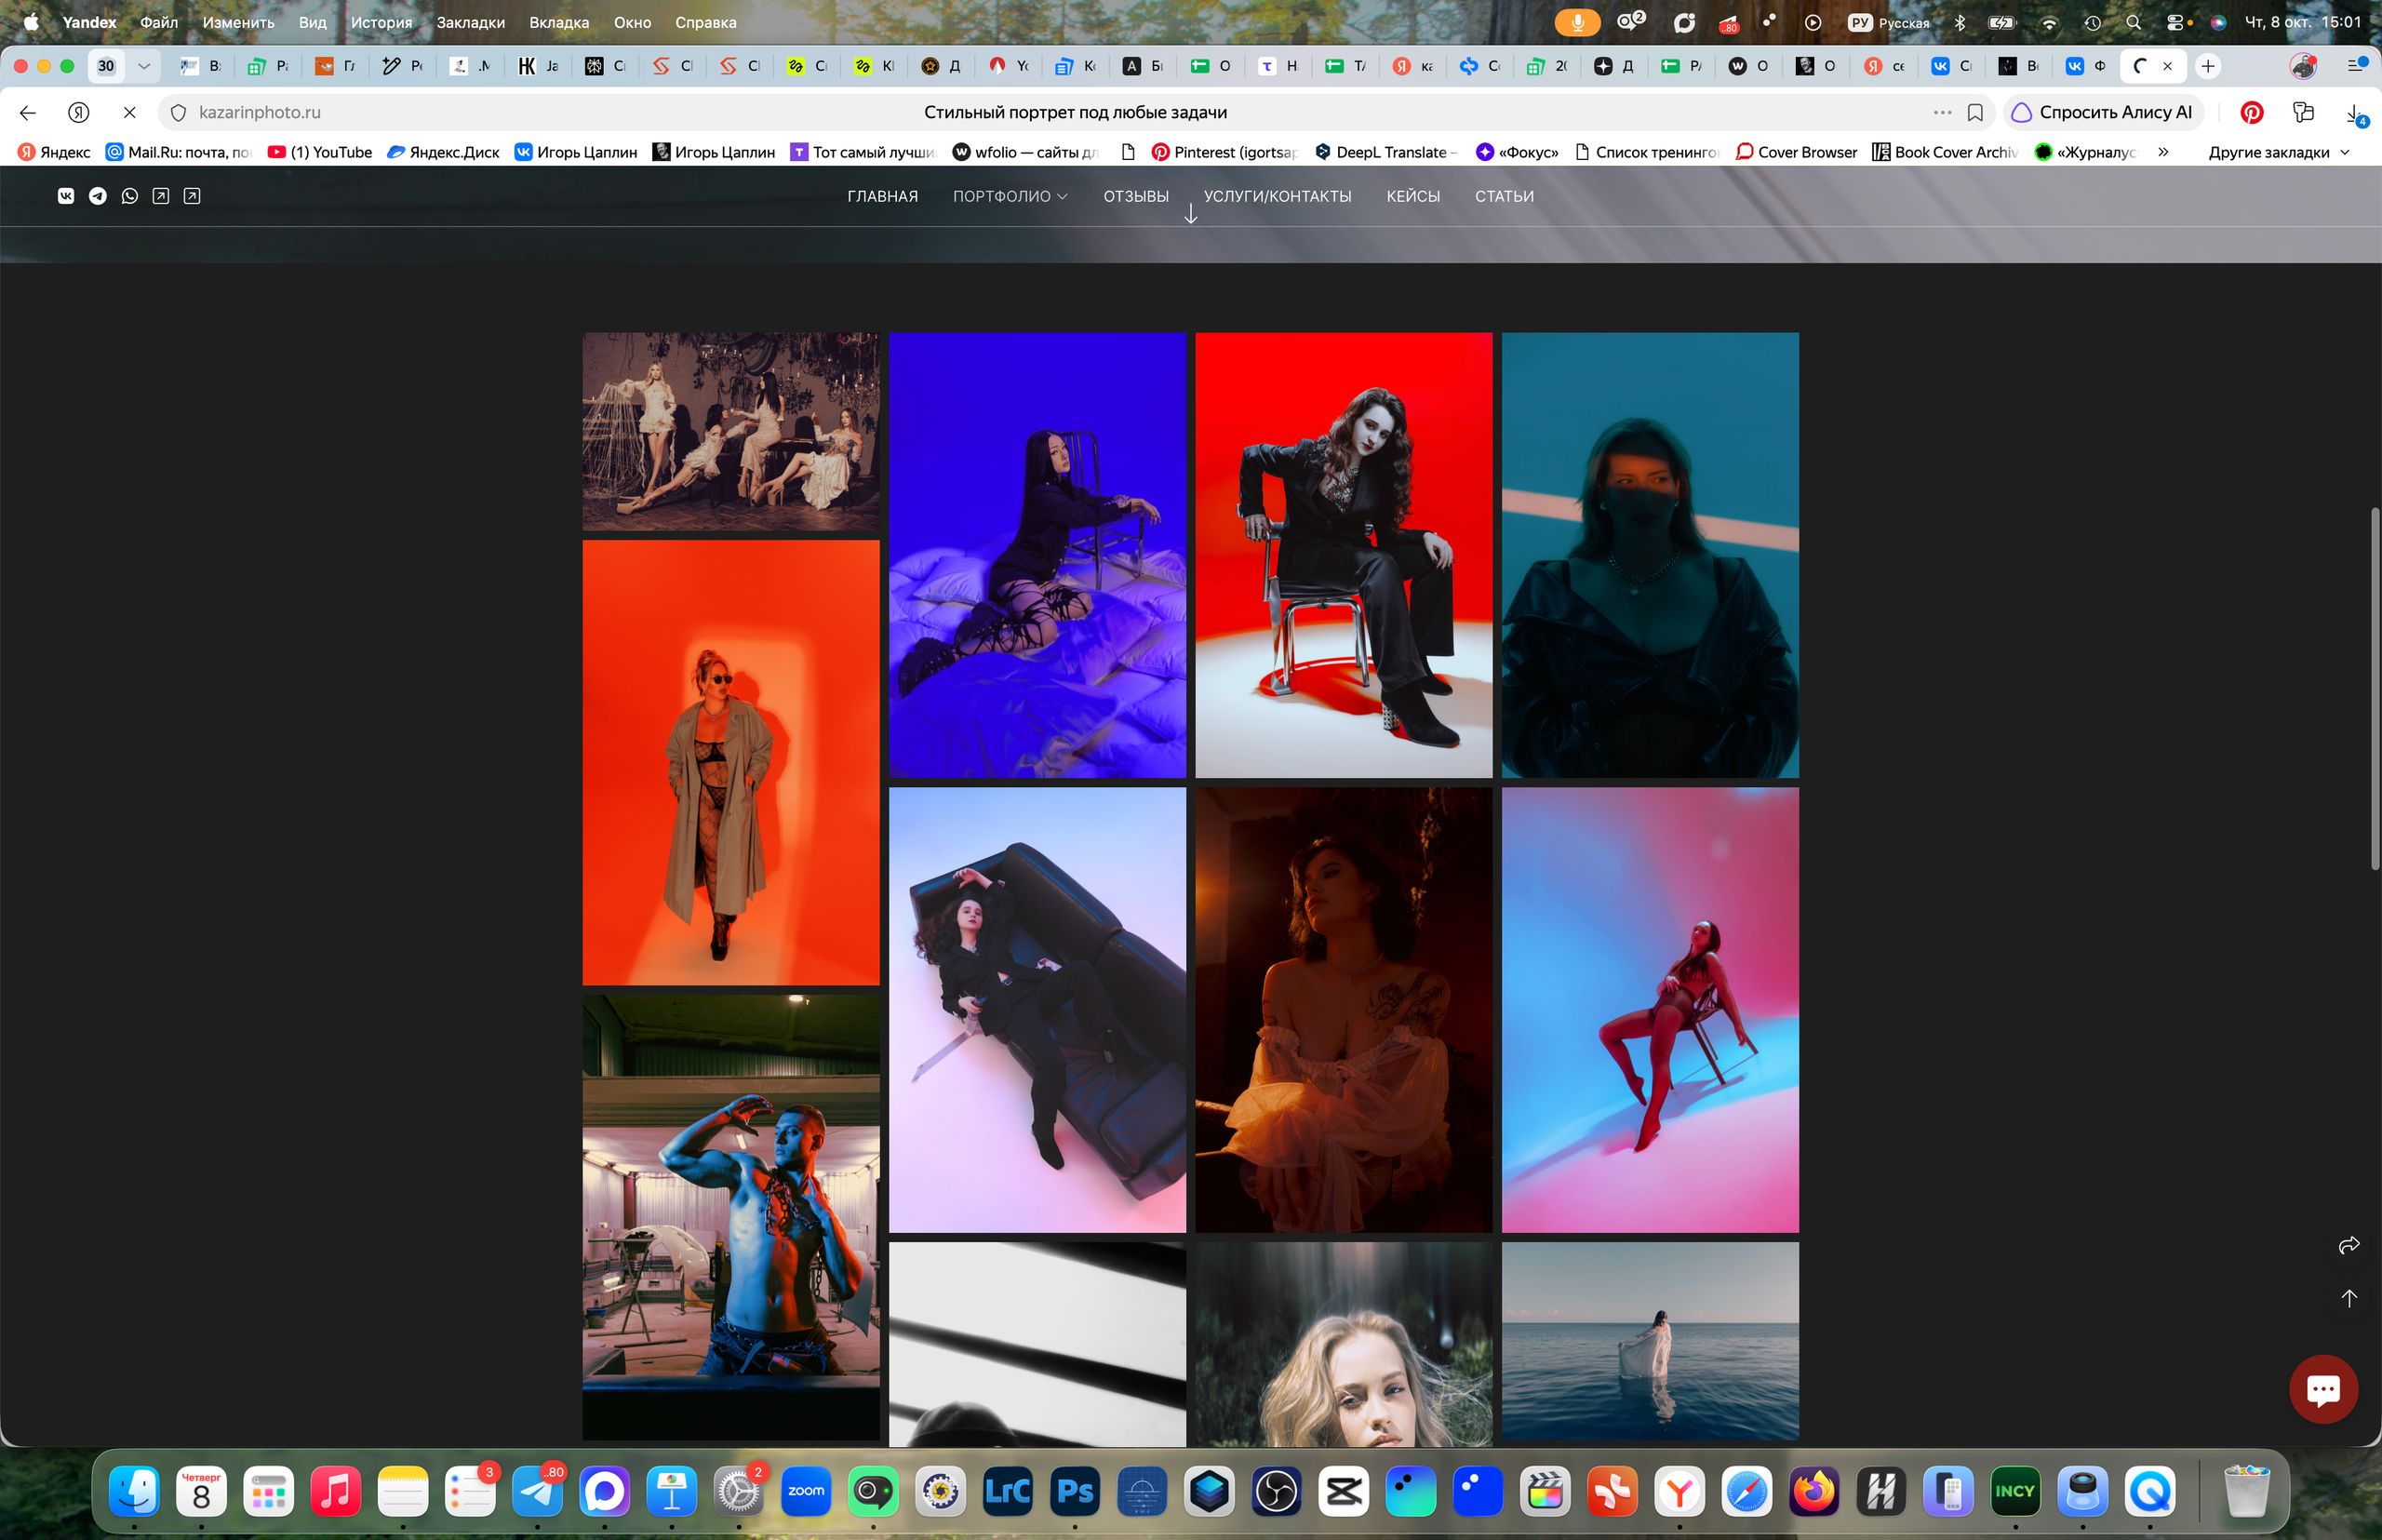Viewport: 2382px width, 1540px height.
Task: Open the DeepL Translate bookmark
Action: pyautogui.click(x=1385, y=152)
